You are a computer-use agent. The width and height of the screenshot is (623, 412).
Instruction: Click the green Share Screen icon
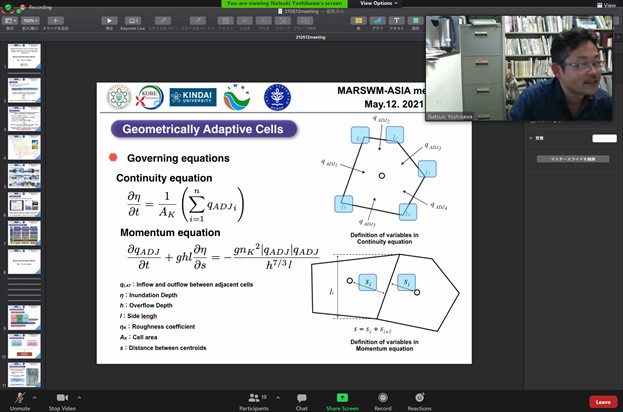342,398
